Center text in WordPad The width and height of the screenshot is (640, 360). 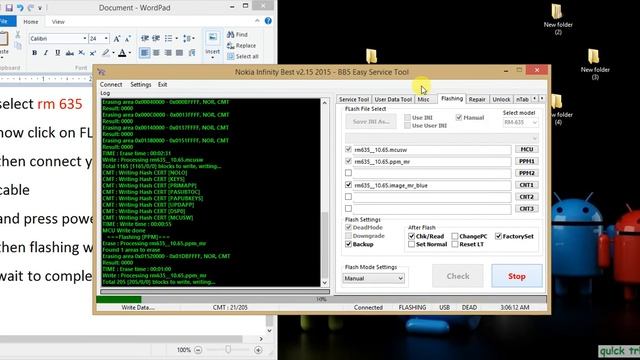point(156,53)
